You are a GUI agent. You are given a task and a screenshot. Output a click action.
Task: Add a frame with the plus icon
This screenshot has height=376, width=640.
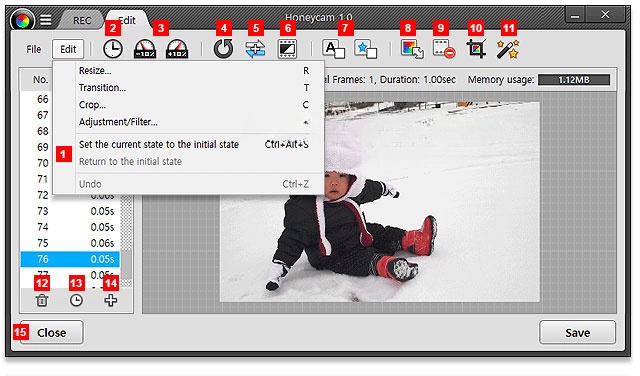tap(111, 300)
